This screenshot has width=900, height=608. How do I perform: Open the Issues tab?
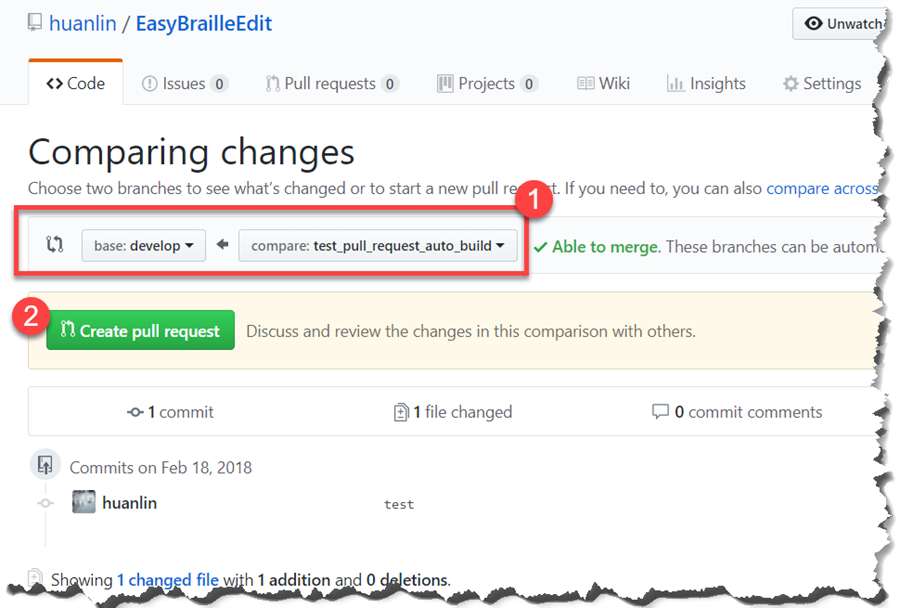(184, 84)
